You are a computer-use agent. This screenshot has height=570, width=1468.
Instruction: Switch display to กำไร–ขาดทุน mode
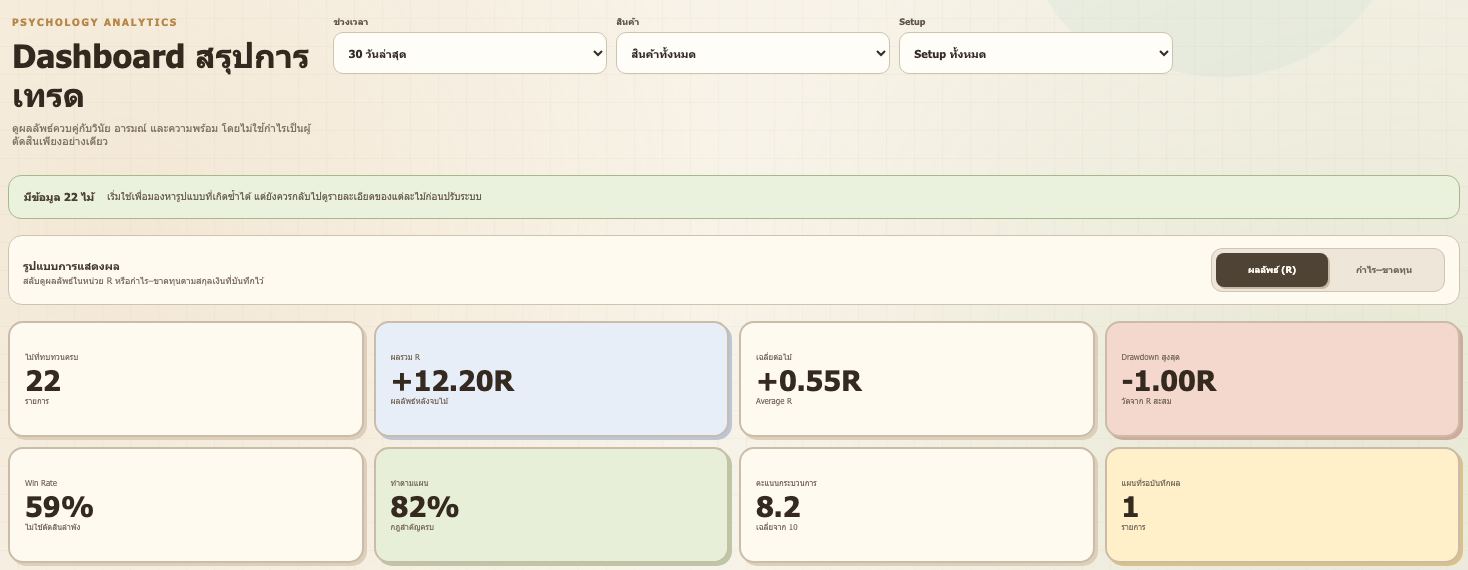pyautogui.click(x=1384, y=270)
